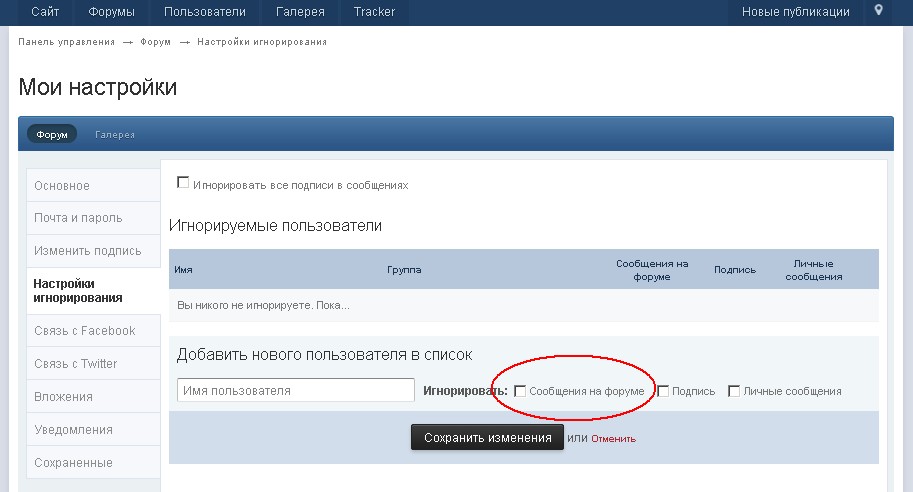Open the Уведомления section
913x492 pixels.
pos(93,430)
